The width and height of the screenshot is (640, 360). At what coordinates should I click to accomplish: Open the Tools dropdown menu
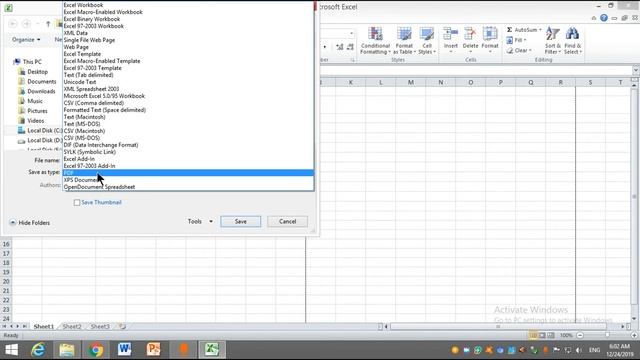tap(200, 222)
